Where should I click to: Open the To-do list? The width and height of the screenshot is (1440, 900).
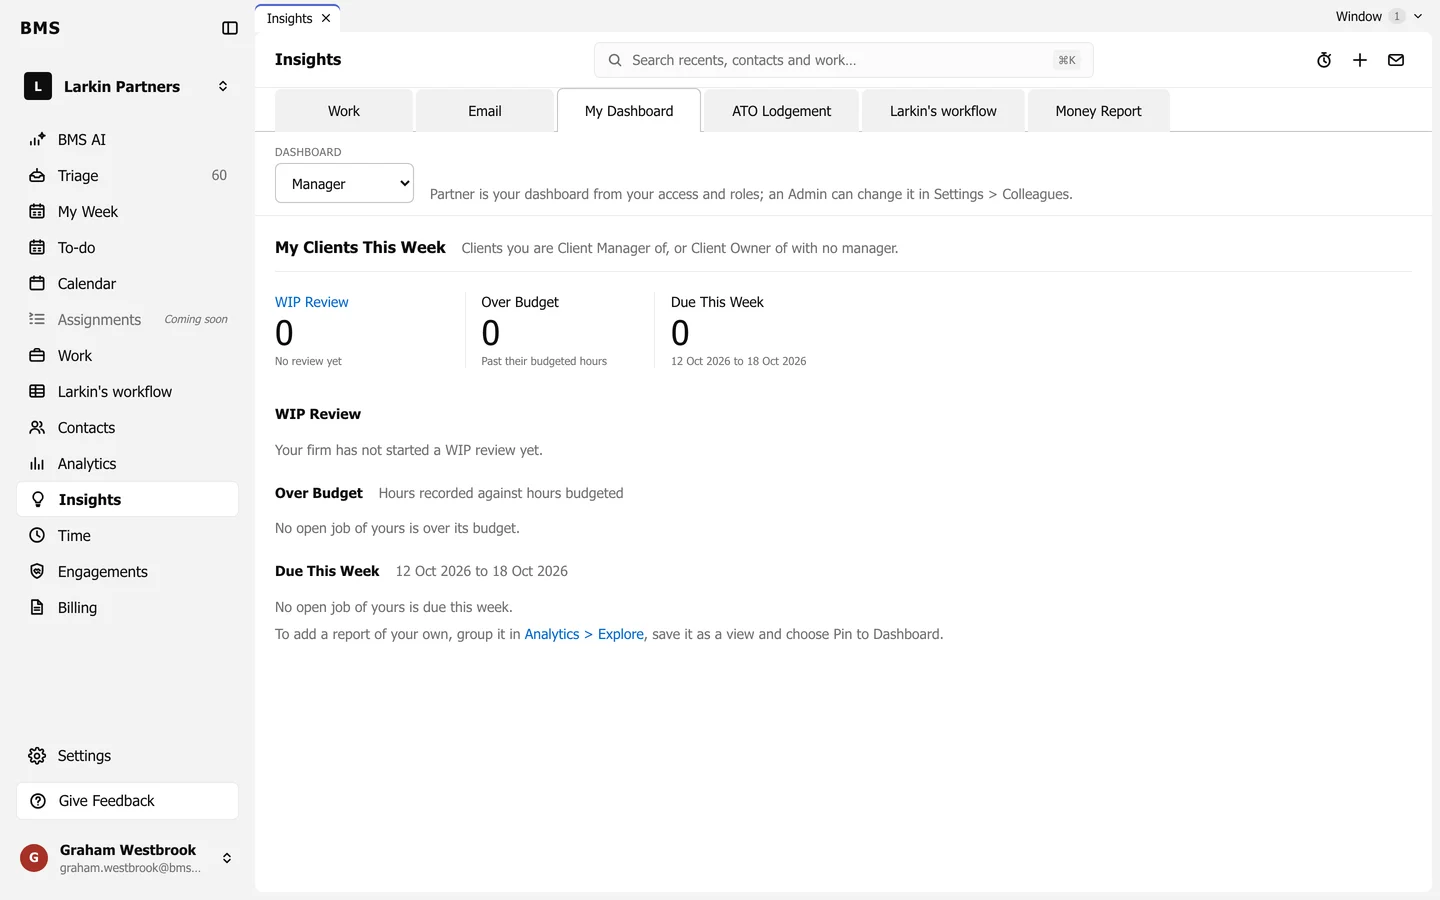click(127, 248)
